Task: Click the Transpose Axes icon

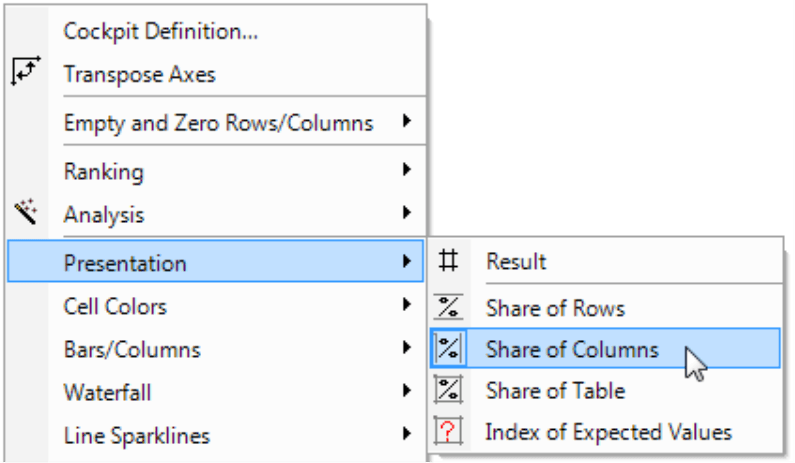Action: tap(25, 71)
